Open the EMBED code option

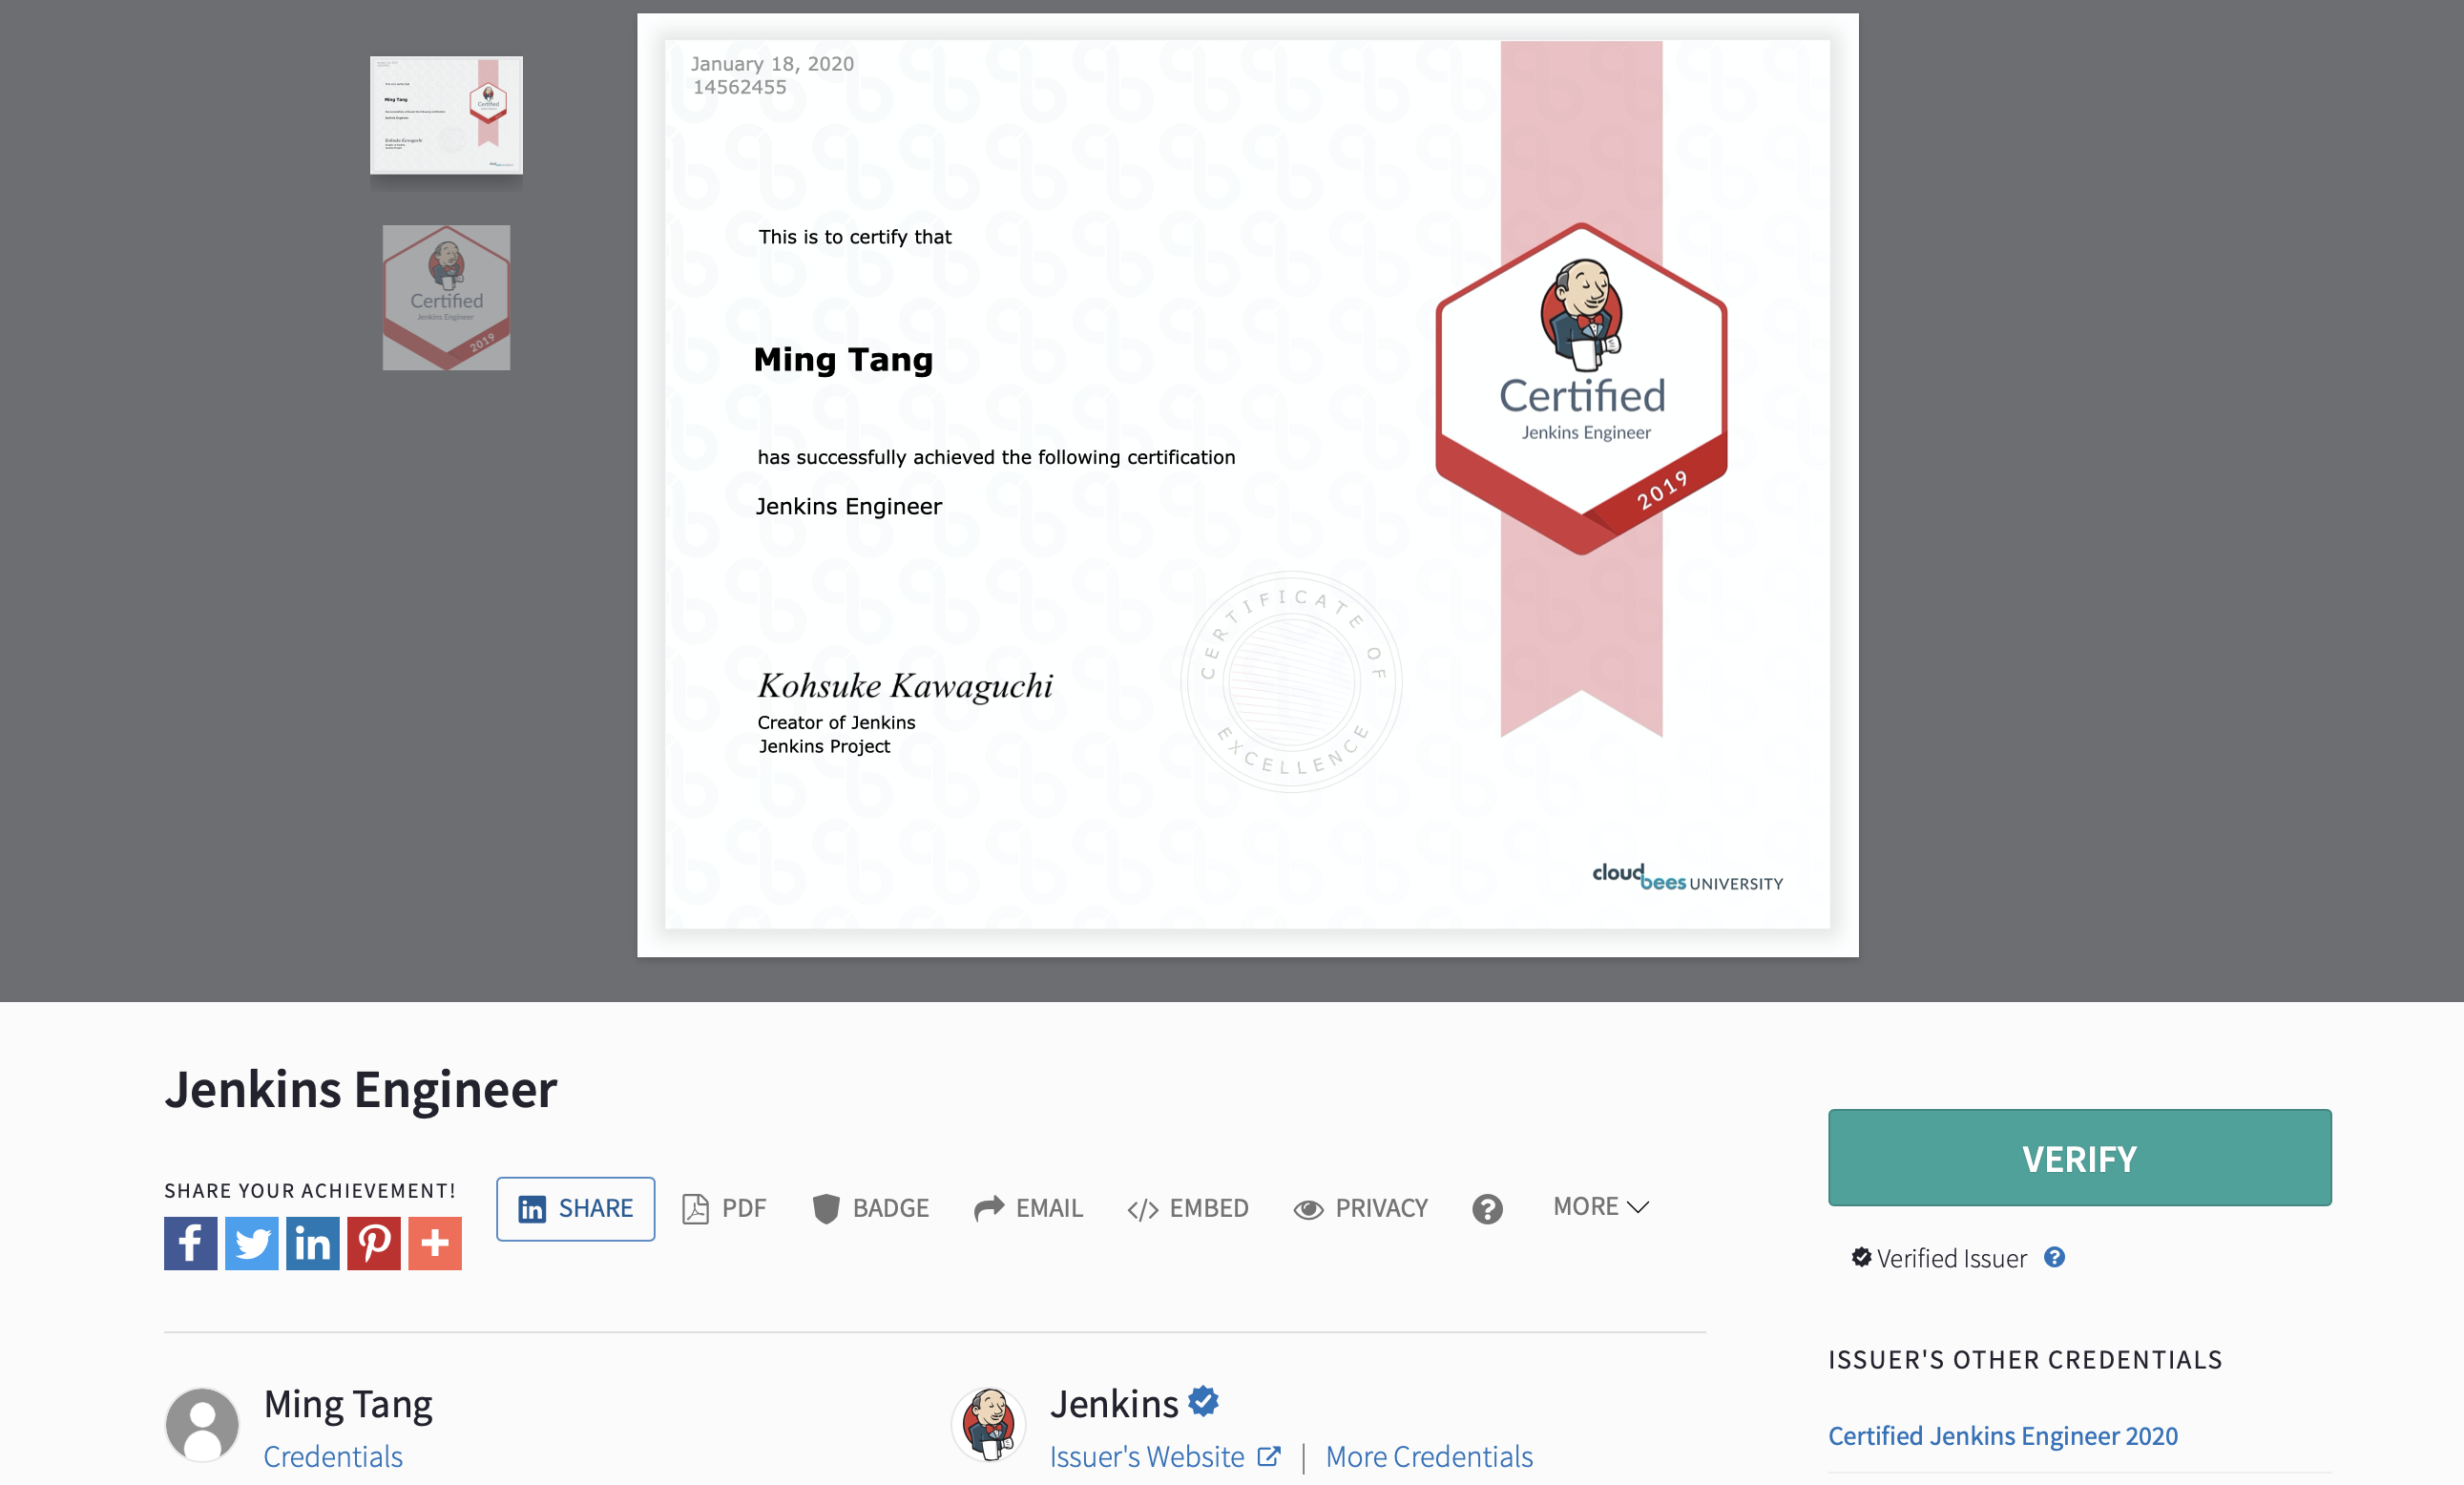point(1188,1208)
